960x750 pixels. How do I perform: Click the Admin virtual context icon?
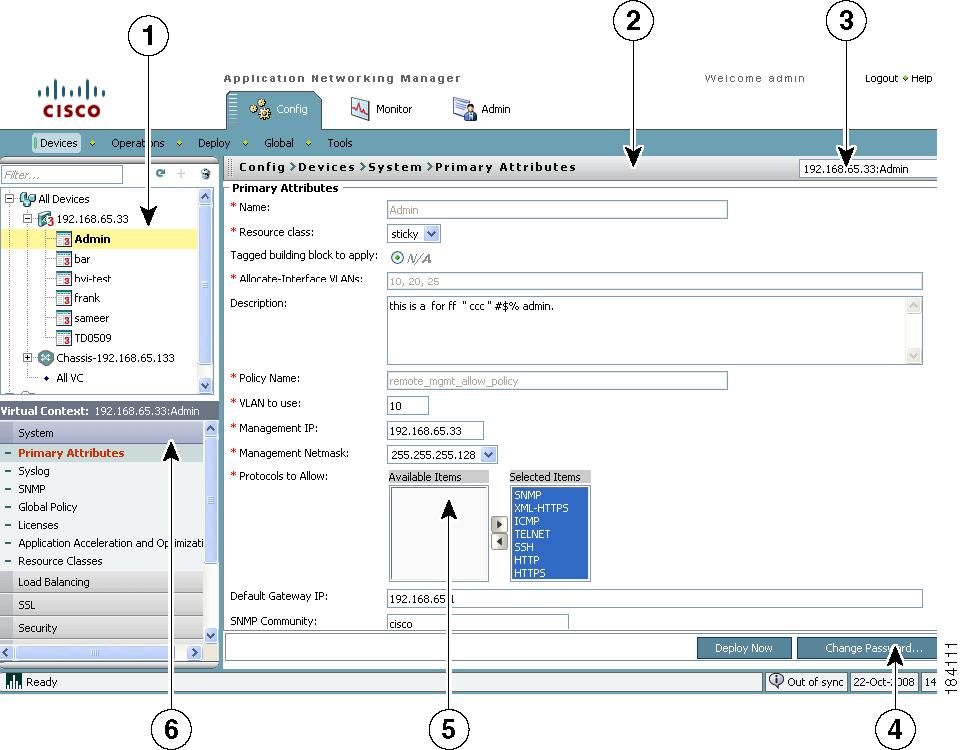tap(64, 239)
